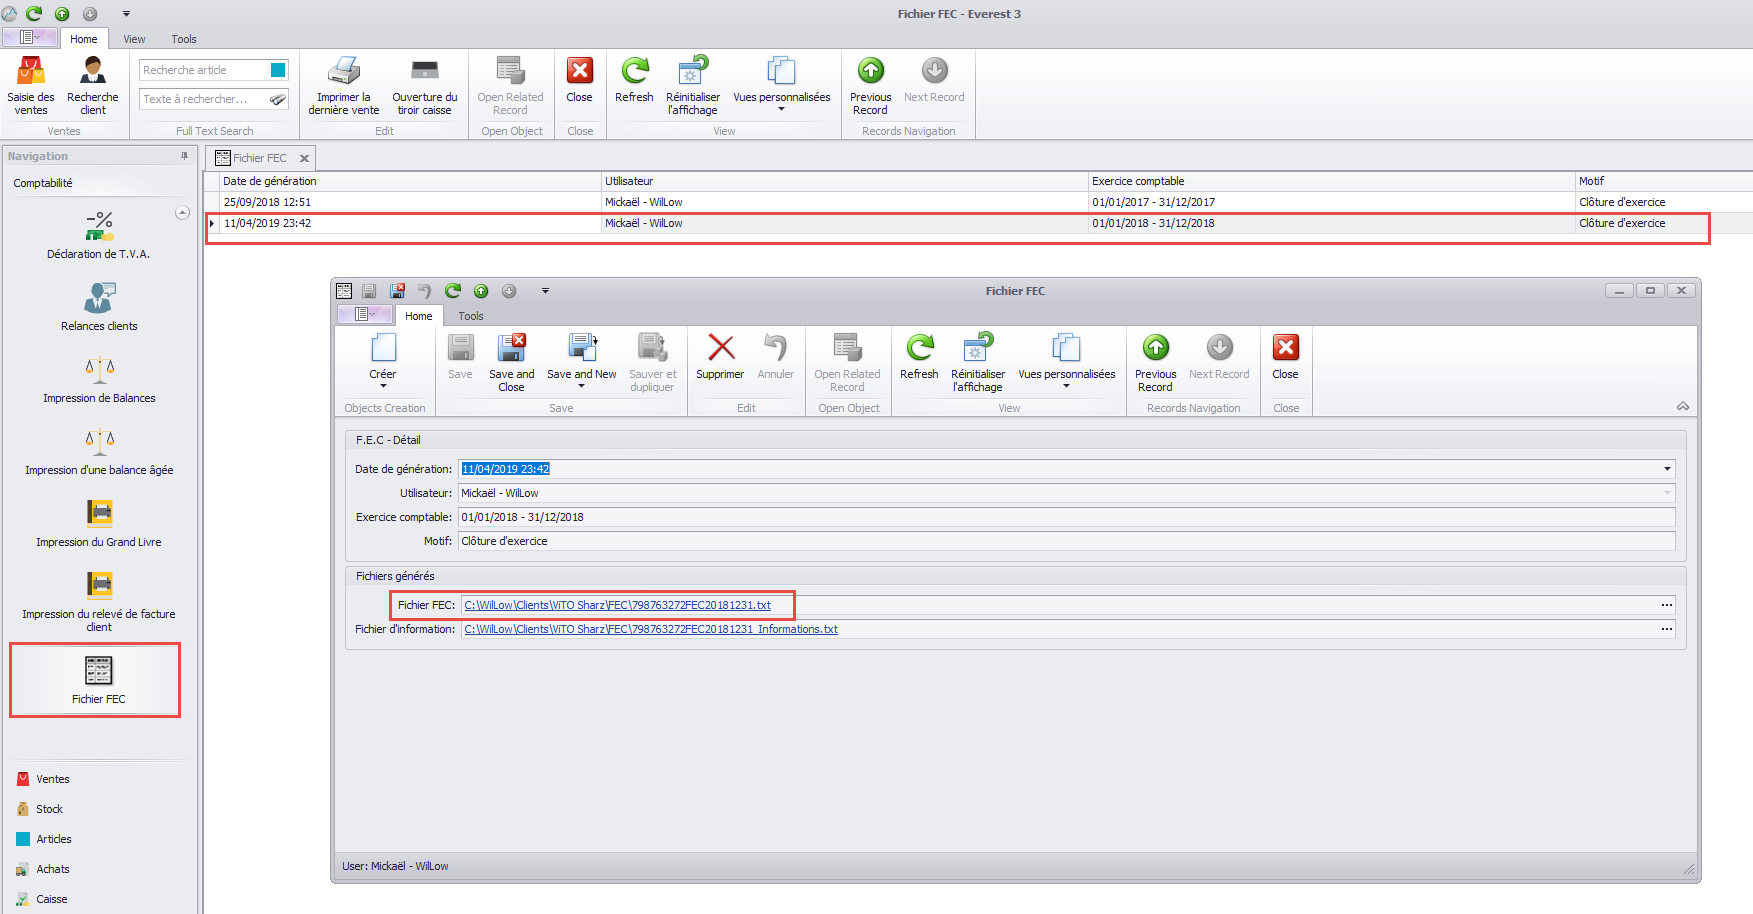Select the Home tab in the main ribbon

(84, 39)
